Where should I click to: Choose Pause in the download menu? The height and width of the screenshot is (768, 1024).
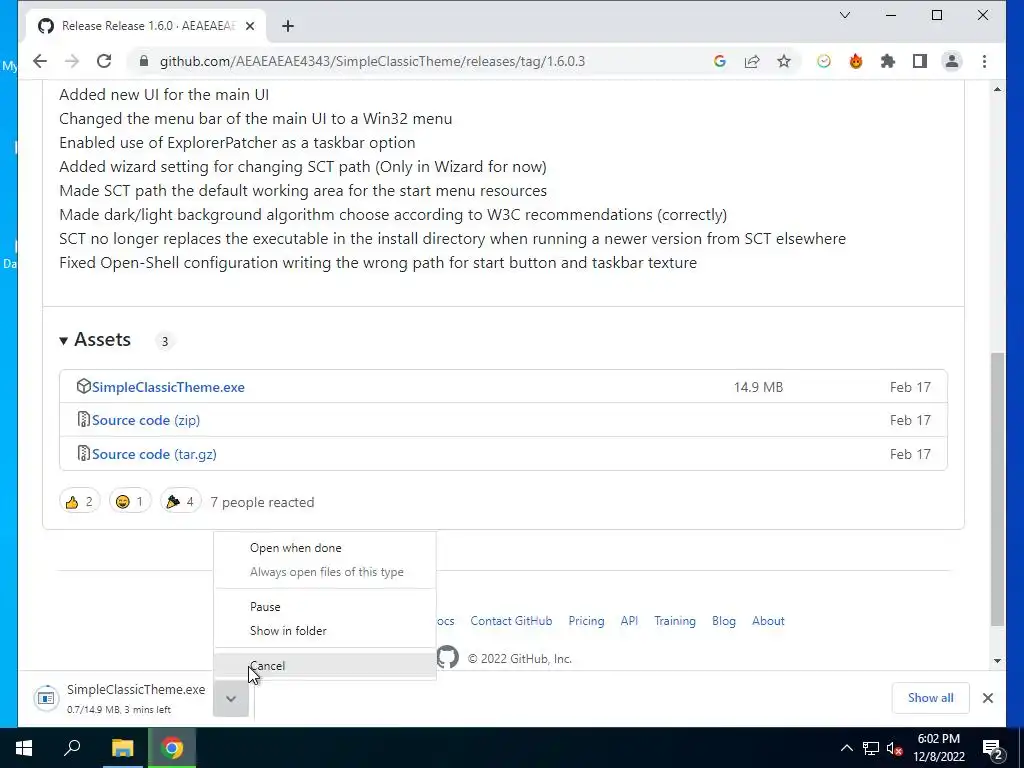(325, 607)
